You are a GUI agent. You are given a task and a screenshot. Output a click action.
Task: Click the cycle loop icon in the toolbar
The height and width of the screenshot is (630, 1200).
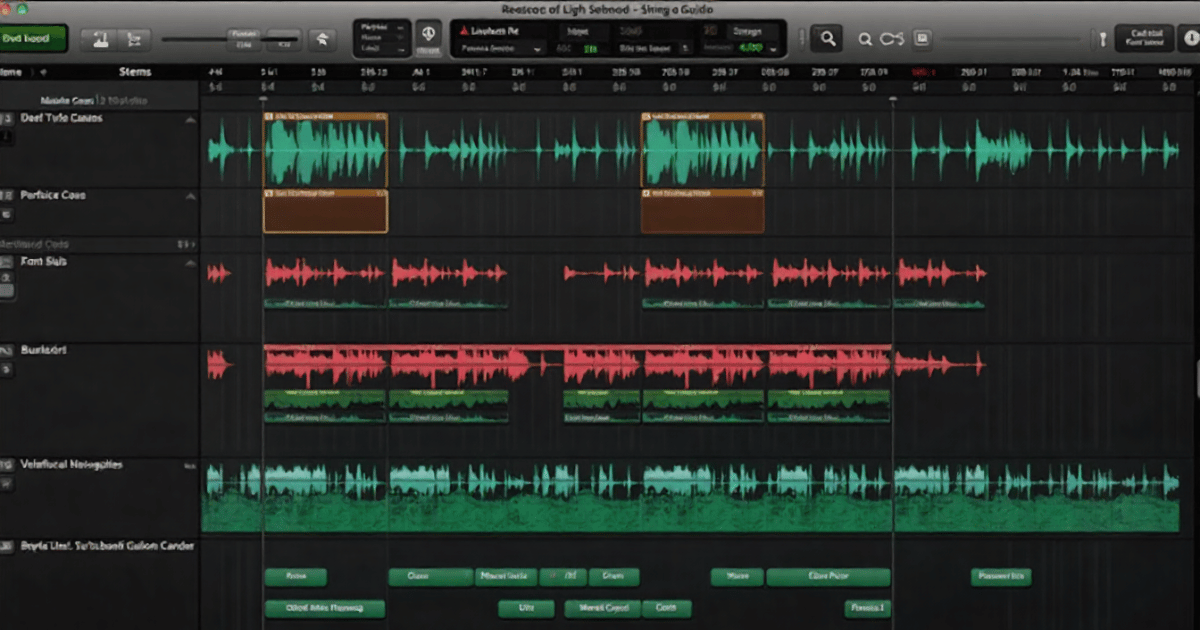[892, 40]
